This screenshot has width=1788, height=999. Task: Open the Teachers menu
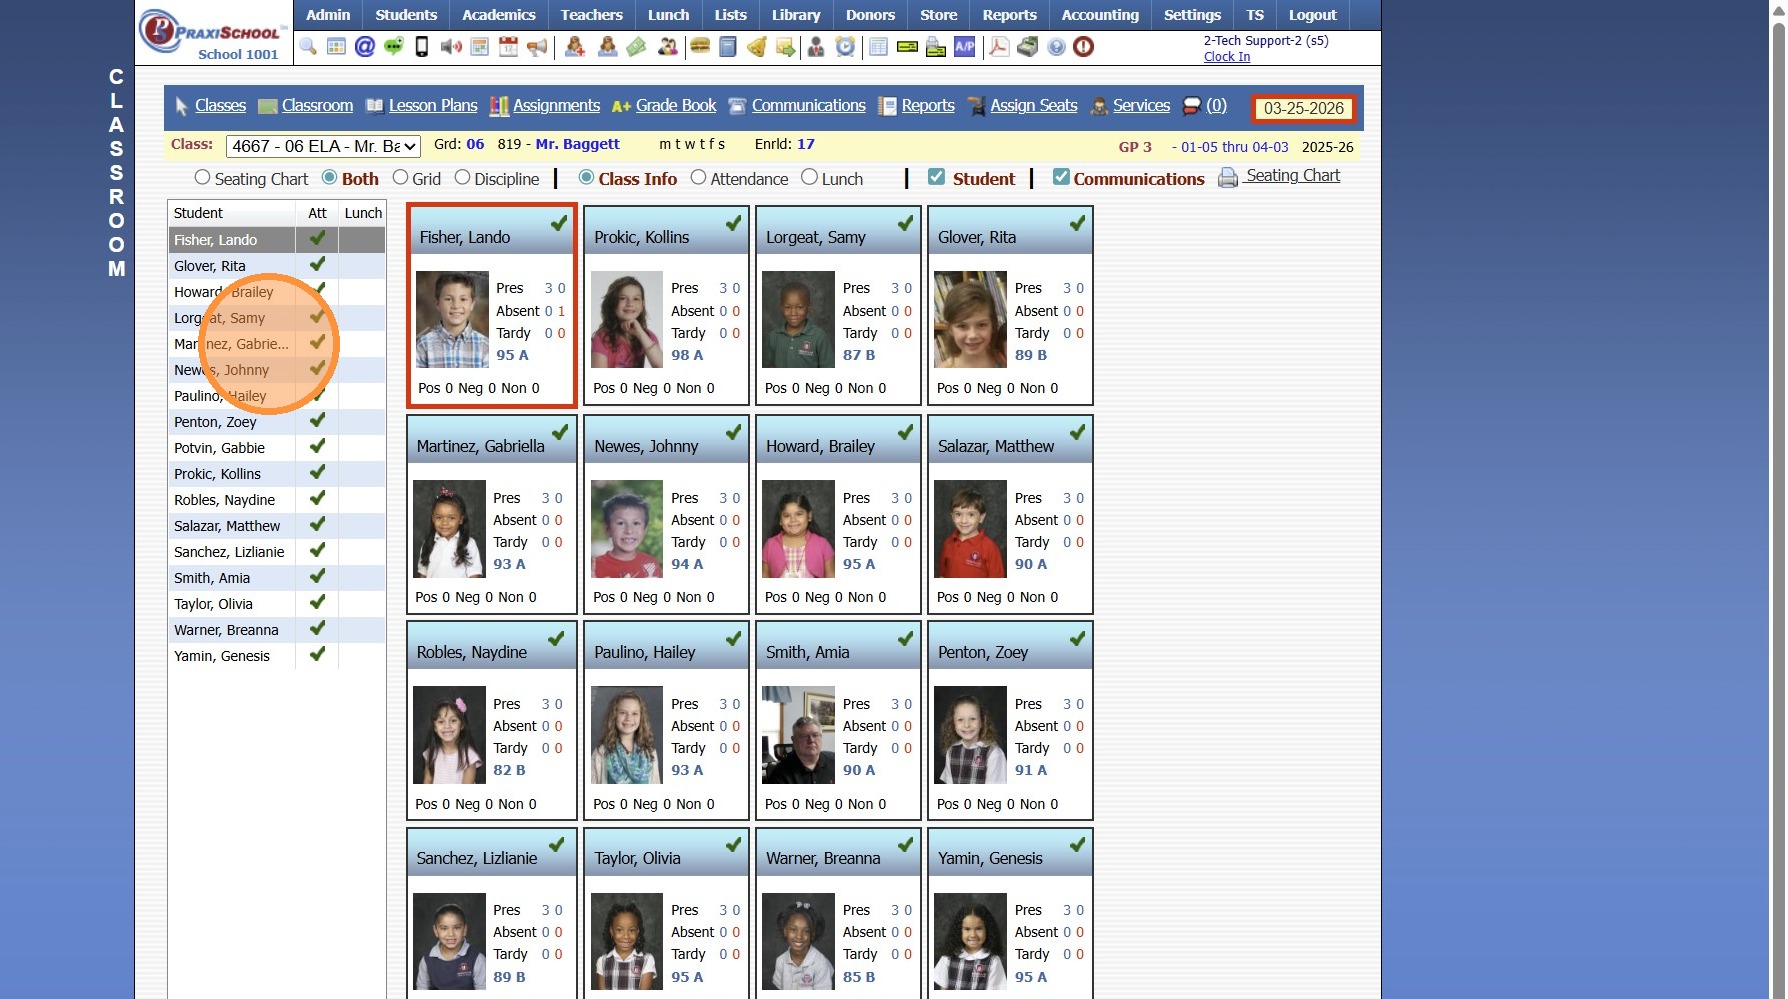point(592,15)
